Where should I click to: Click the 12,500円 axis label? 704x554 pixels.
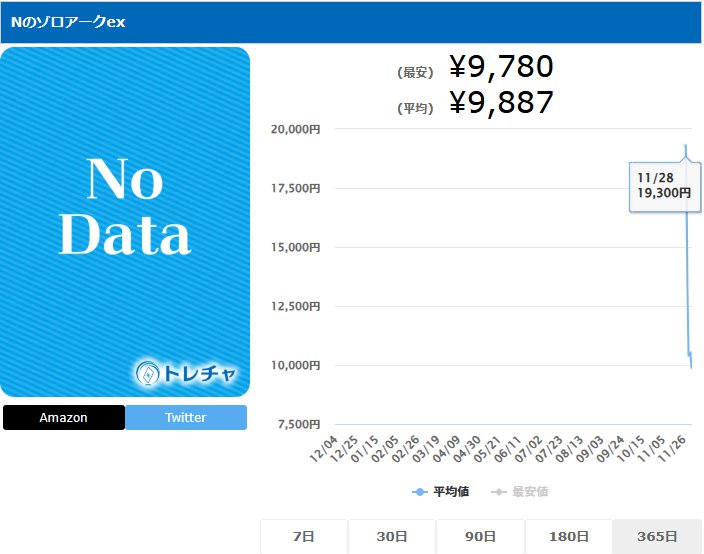[295, 306]
